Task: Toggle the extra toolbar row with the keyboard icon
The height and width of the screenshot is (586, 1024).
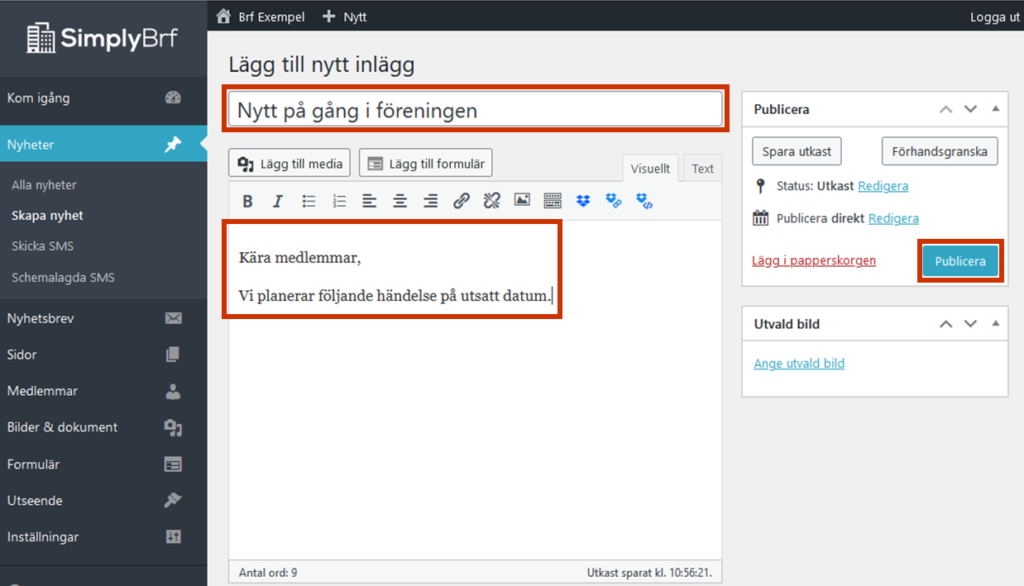Action: (552, 201)
